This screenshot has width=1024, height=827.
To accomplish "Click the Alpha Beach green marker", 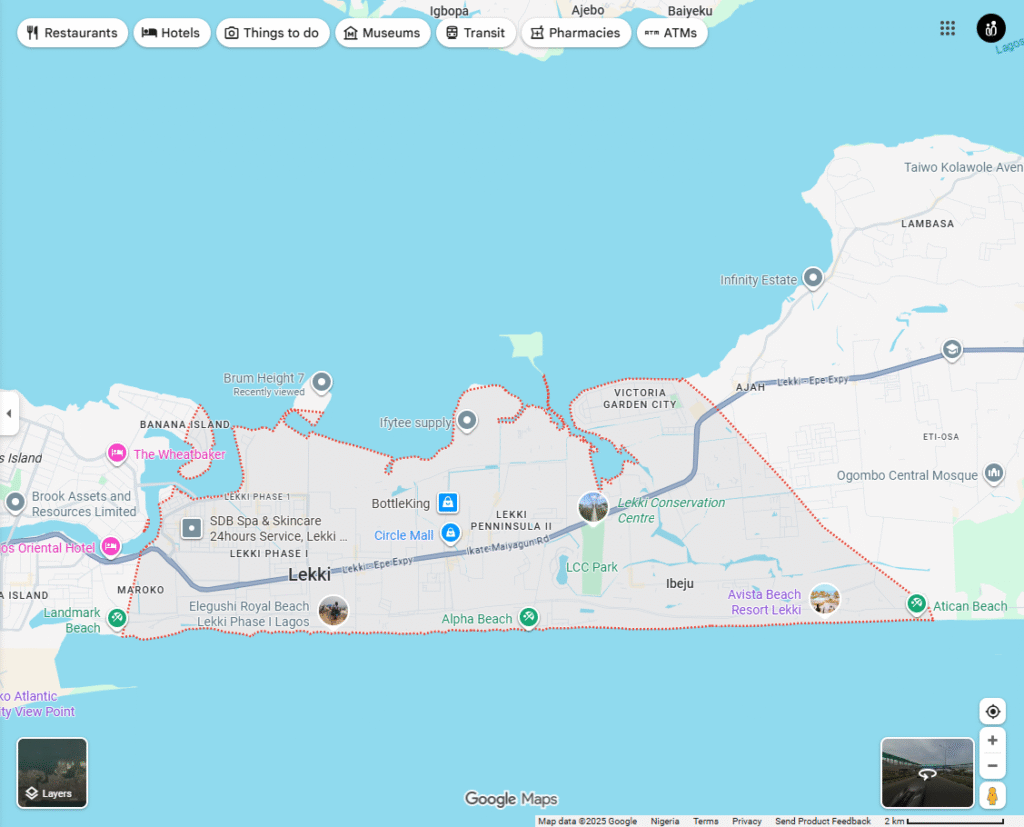I will tap(528, 617).
